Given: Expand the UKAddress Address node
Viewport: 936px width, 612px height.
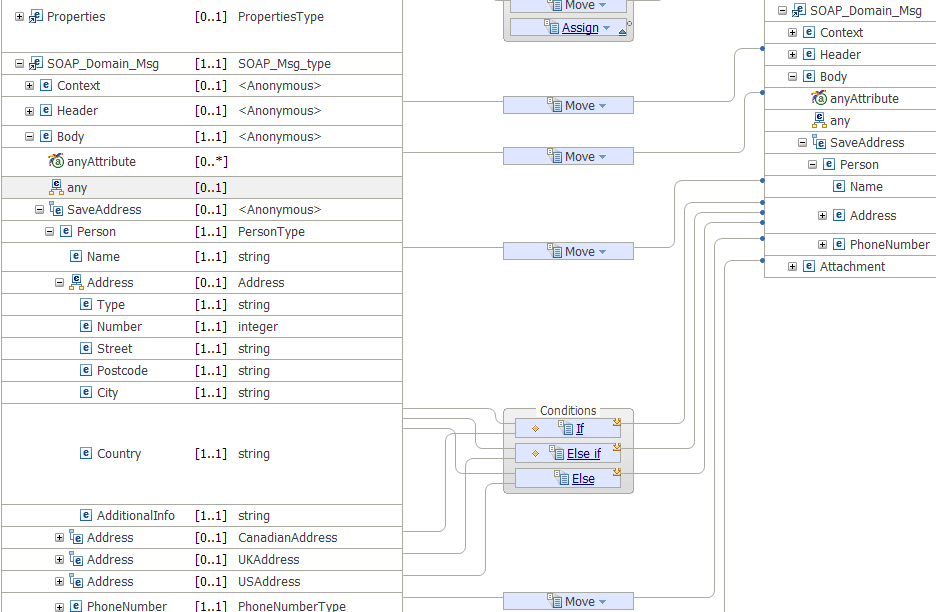Looking at the screenshot, I should 60,560.
